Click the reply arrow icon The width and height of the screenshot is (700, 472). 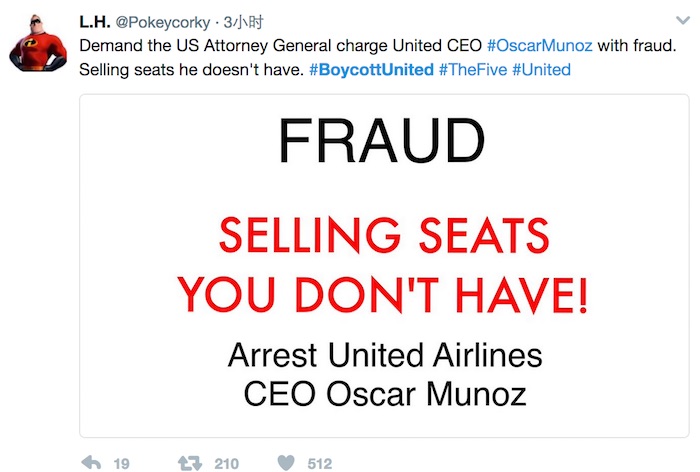tap(88, 464)
